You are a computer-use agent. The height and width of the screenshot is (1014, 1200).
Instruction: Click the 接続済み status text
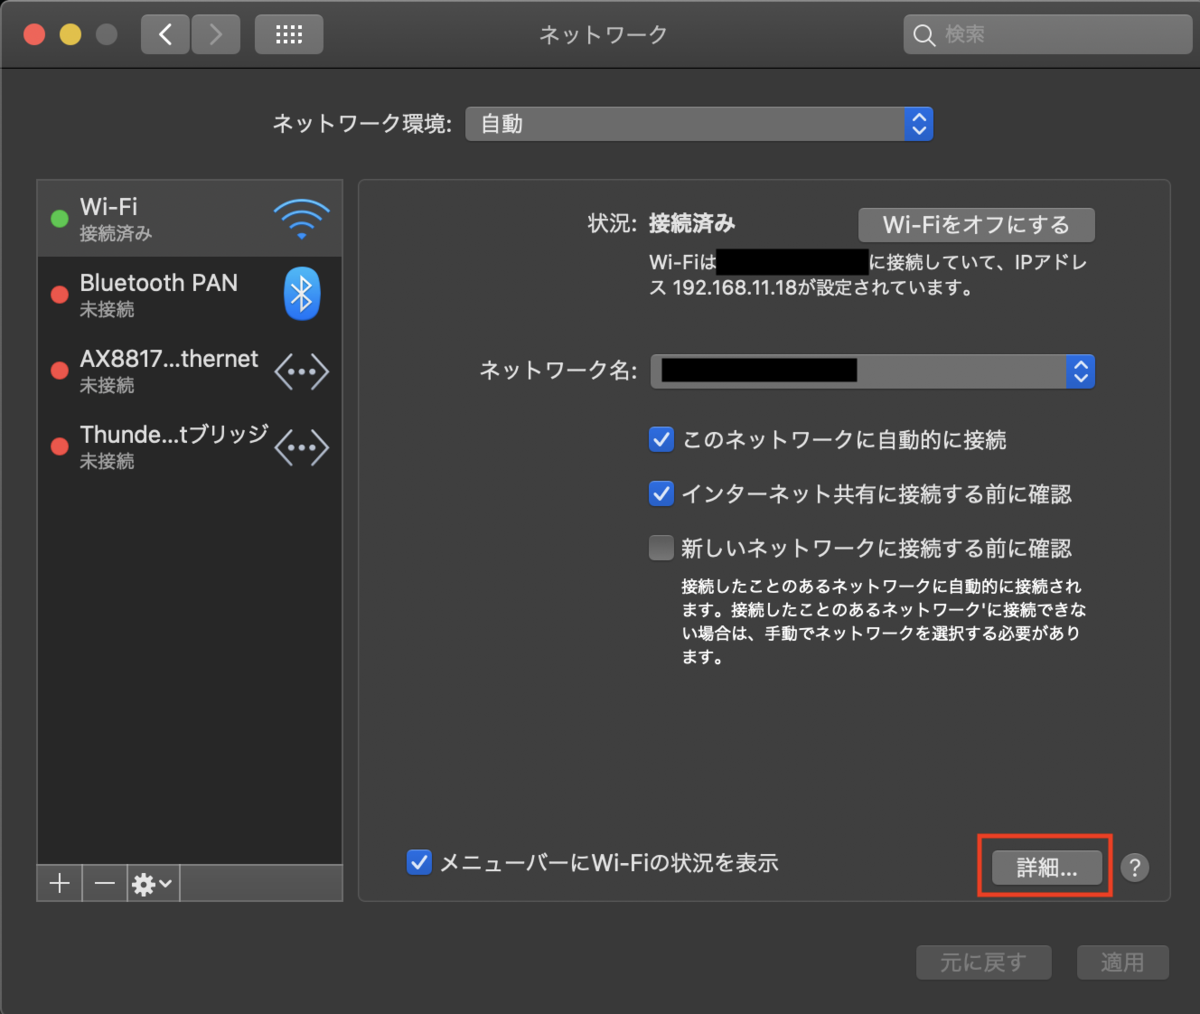pos(692,224)
